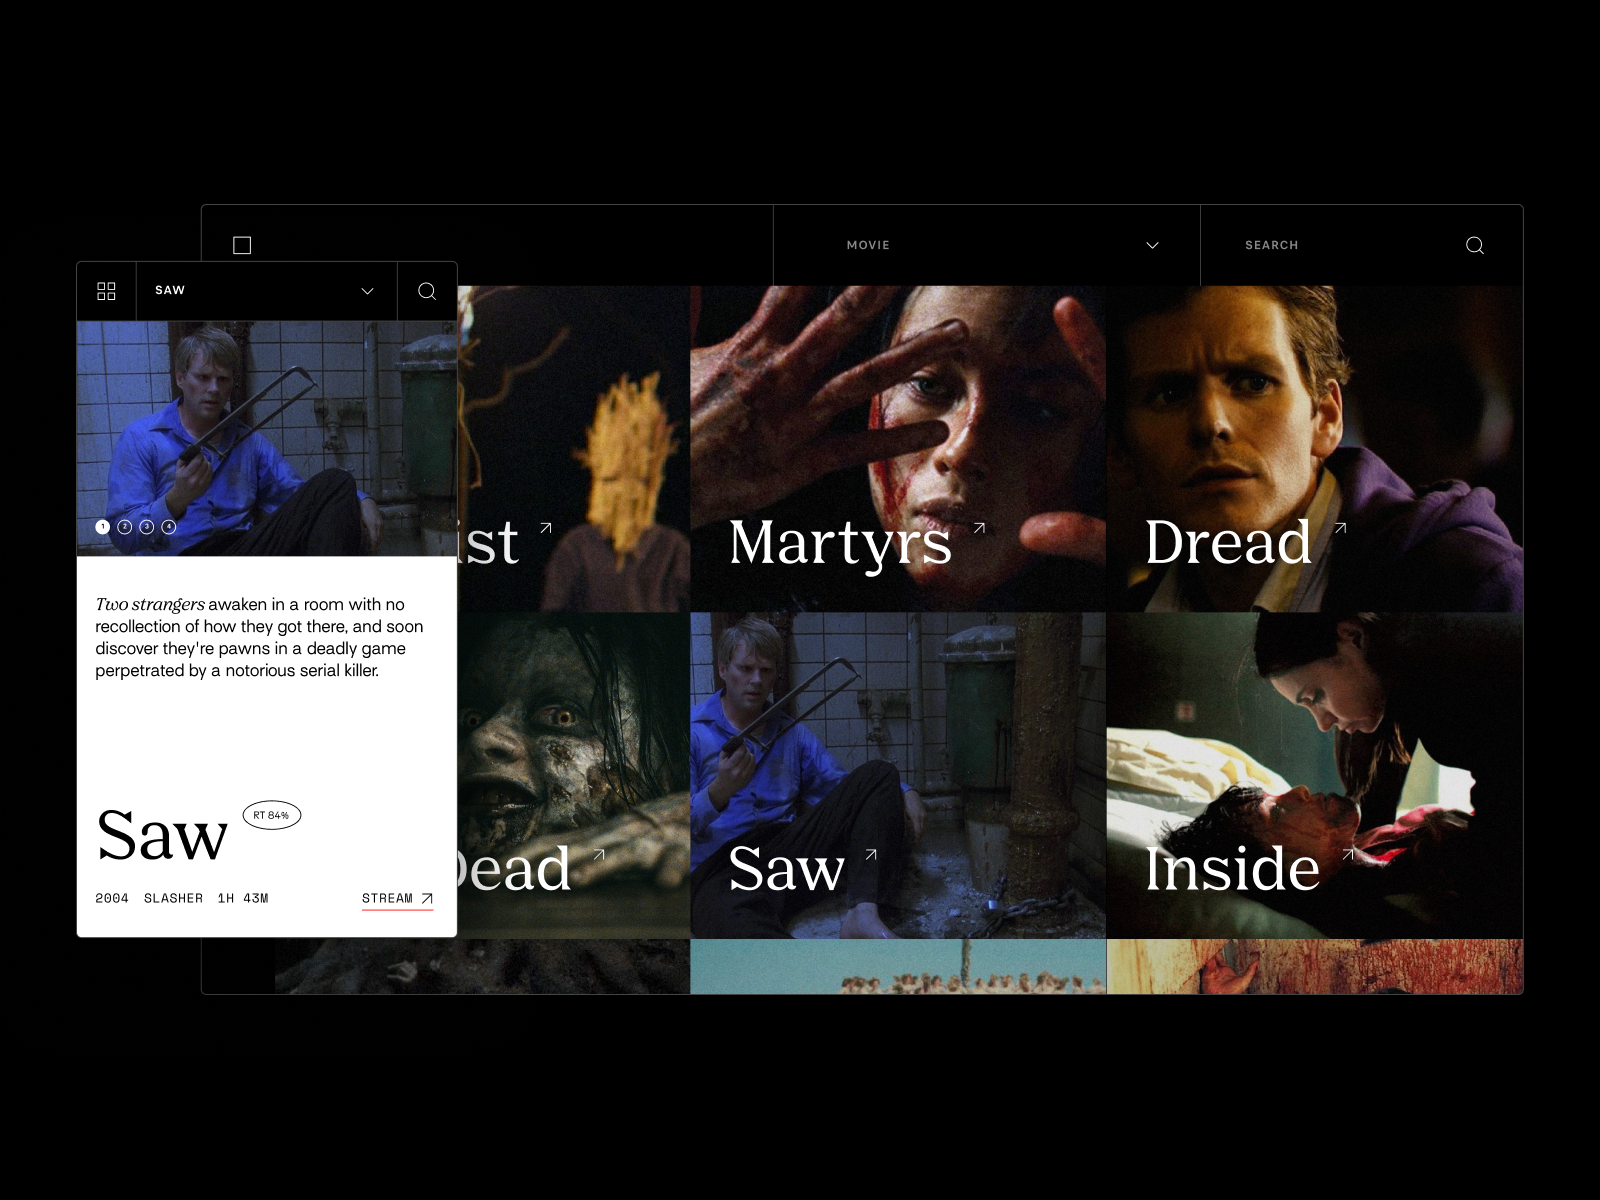Click the arrow icon on the Saw tile

pyautogui.click(x=869, y=852)
